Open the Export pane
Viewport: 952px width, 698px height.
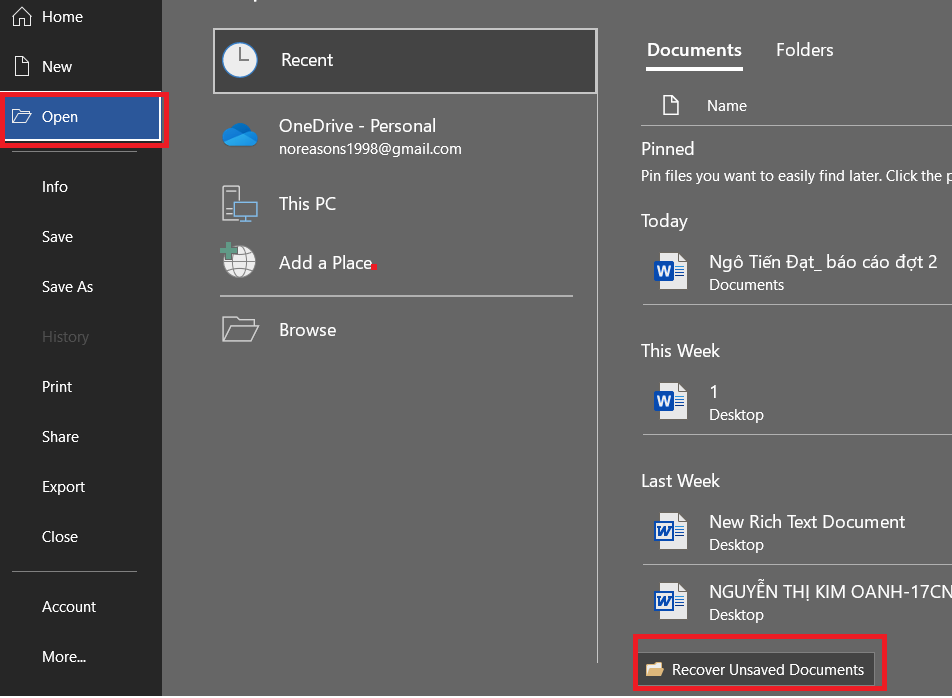63,486
